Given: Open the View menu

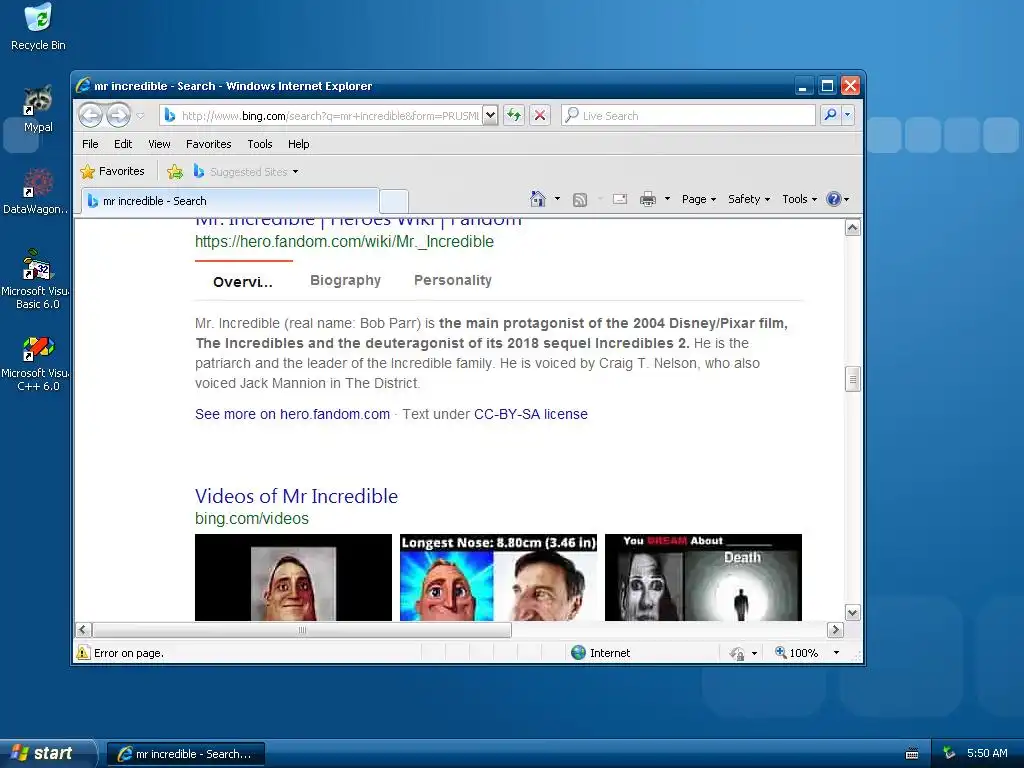Looking at the screenshot, I should coord(159,144).
